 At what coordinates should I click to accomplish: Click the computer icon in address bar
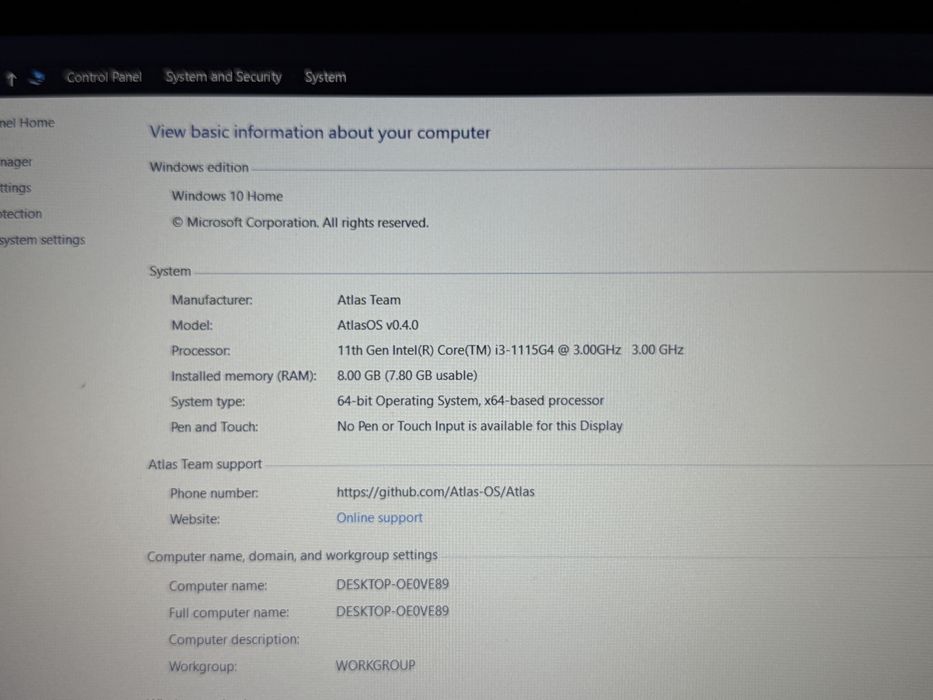(x=37, y=77)
